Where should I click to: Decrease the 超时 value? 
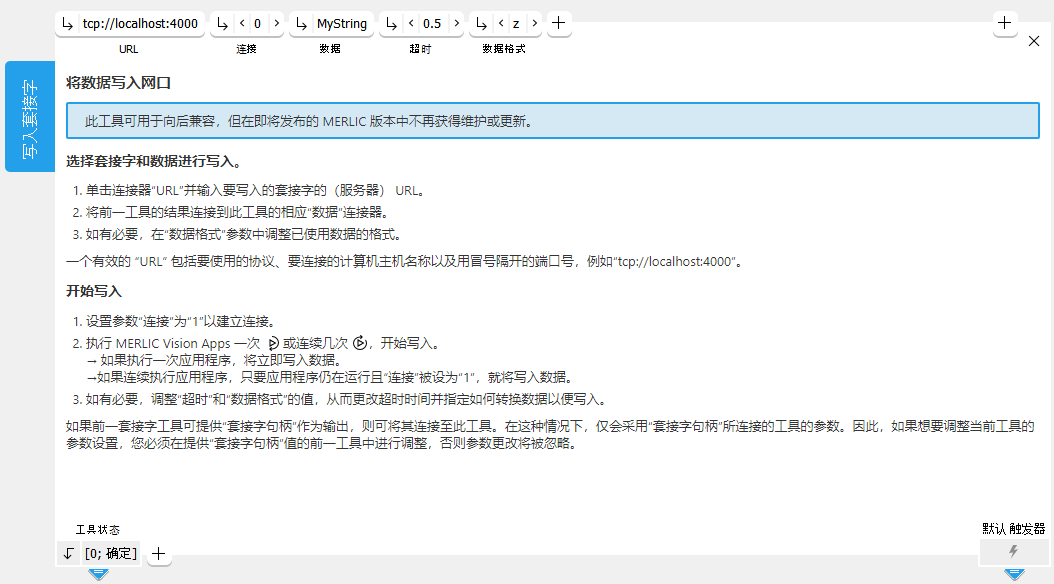411,24
